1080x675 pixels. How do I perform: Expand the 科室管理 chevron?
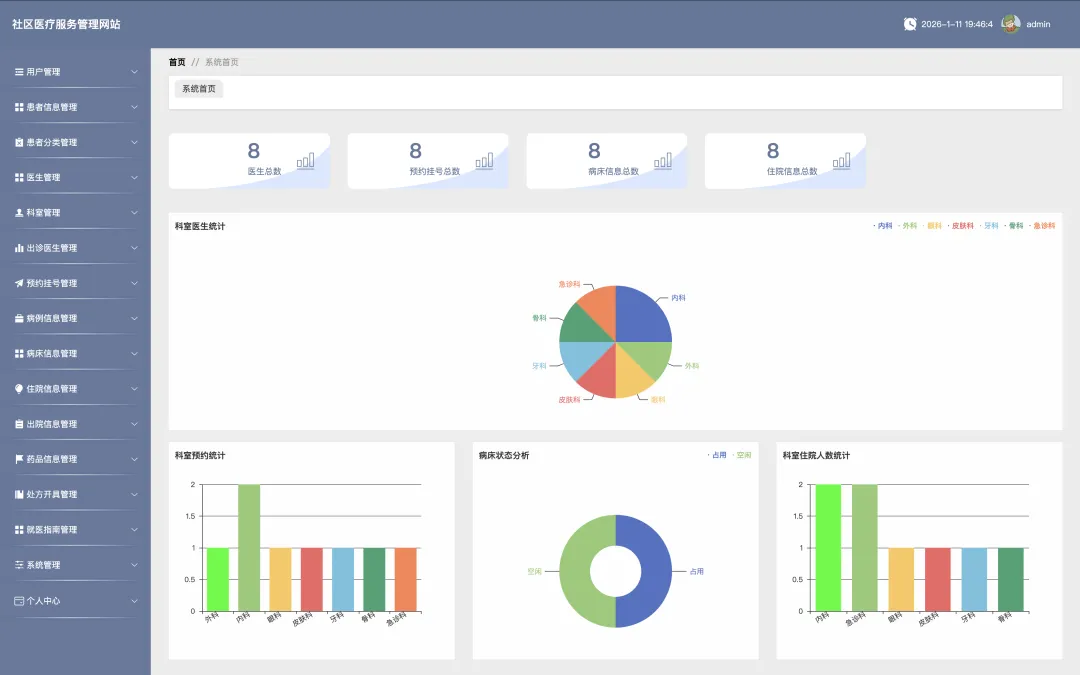click(134, 212)
